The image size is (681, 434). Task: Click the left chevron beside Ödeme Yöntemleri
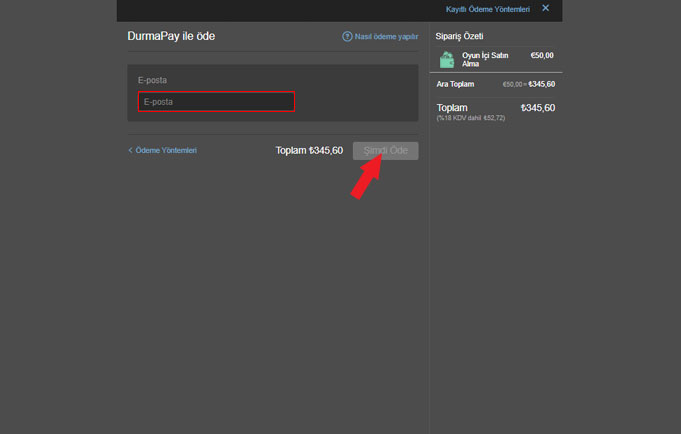[x=130, y=150]
